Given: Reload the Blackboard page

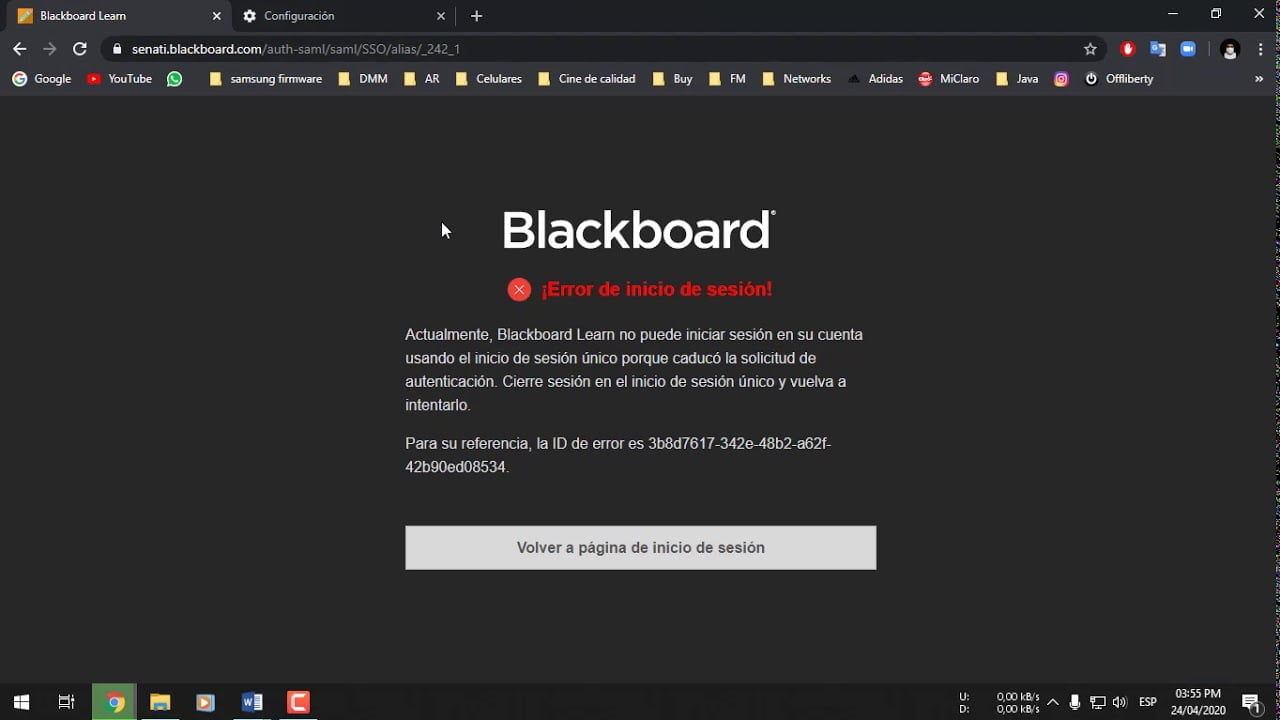Looking at the screenshot, I should coord(80,49).
